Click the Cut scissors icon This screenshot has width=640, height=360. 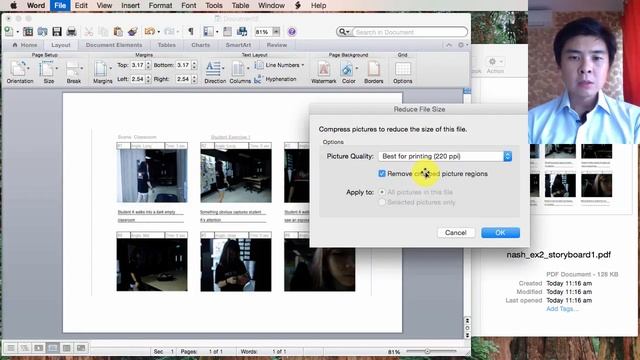tap(89, 31)
